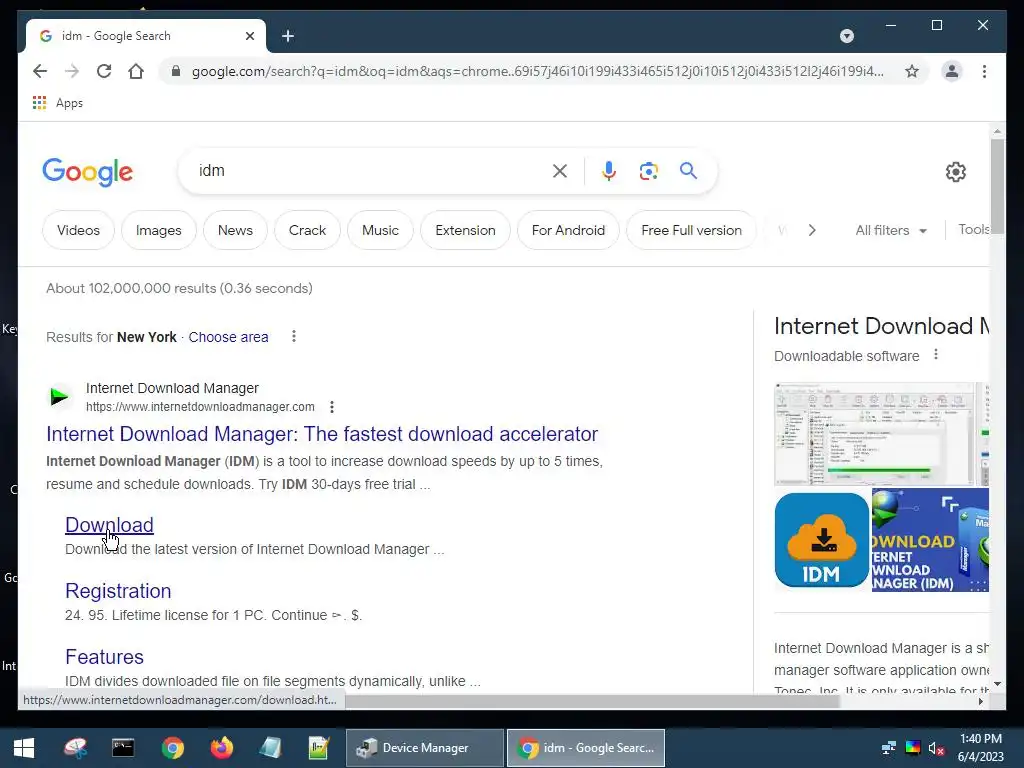The image size is (1024, 768).
Task: Launch Firefox from the taskbar
Action: [221, 748]
